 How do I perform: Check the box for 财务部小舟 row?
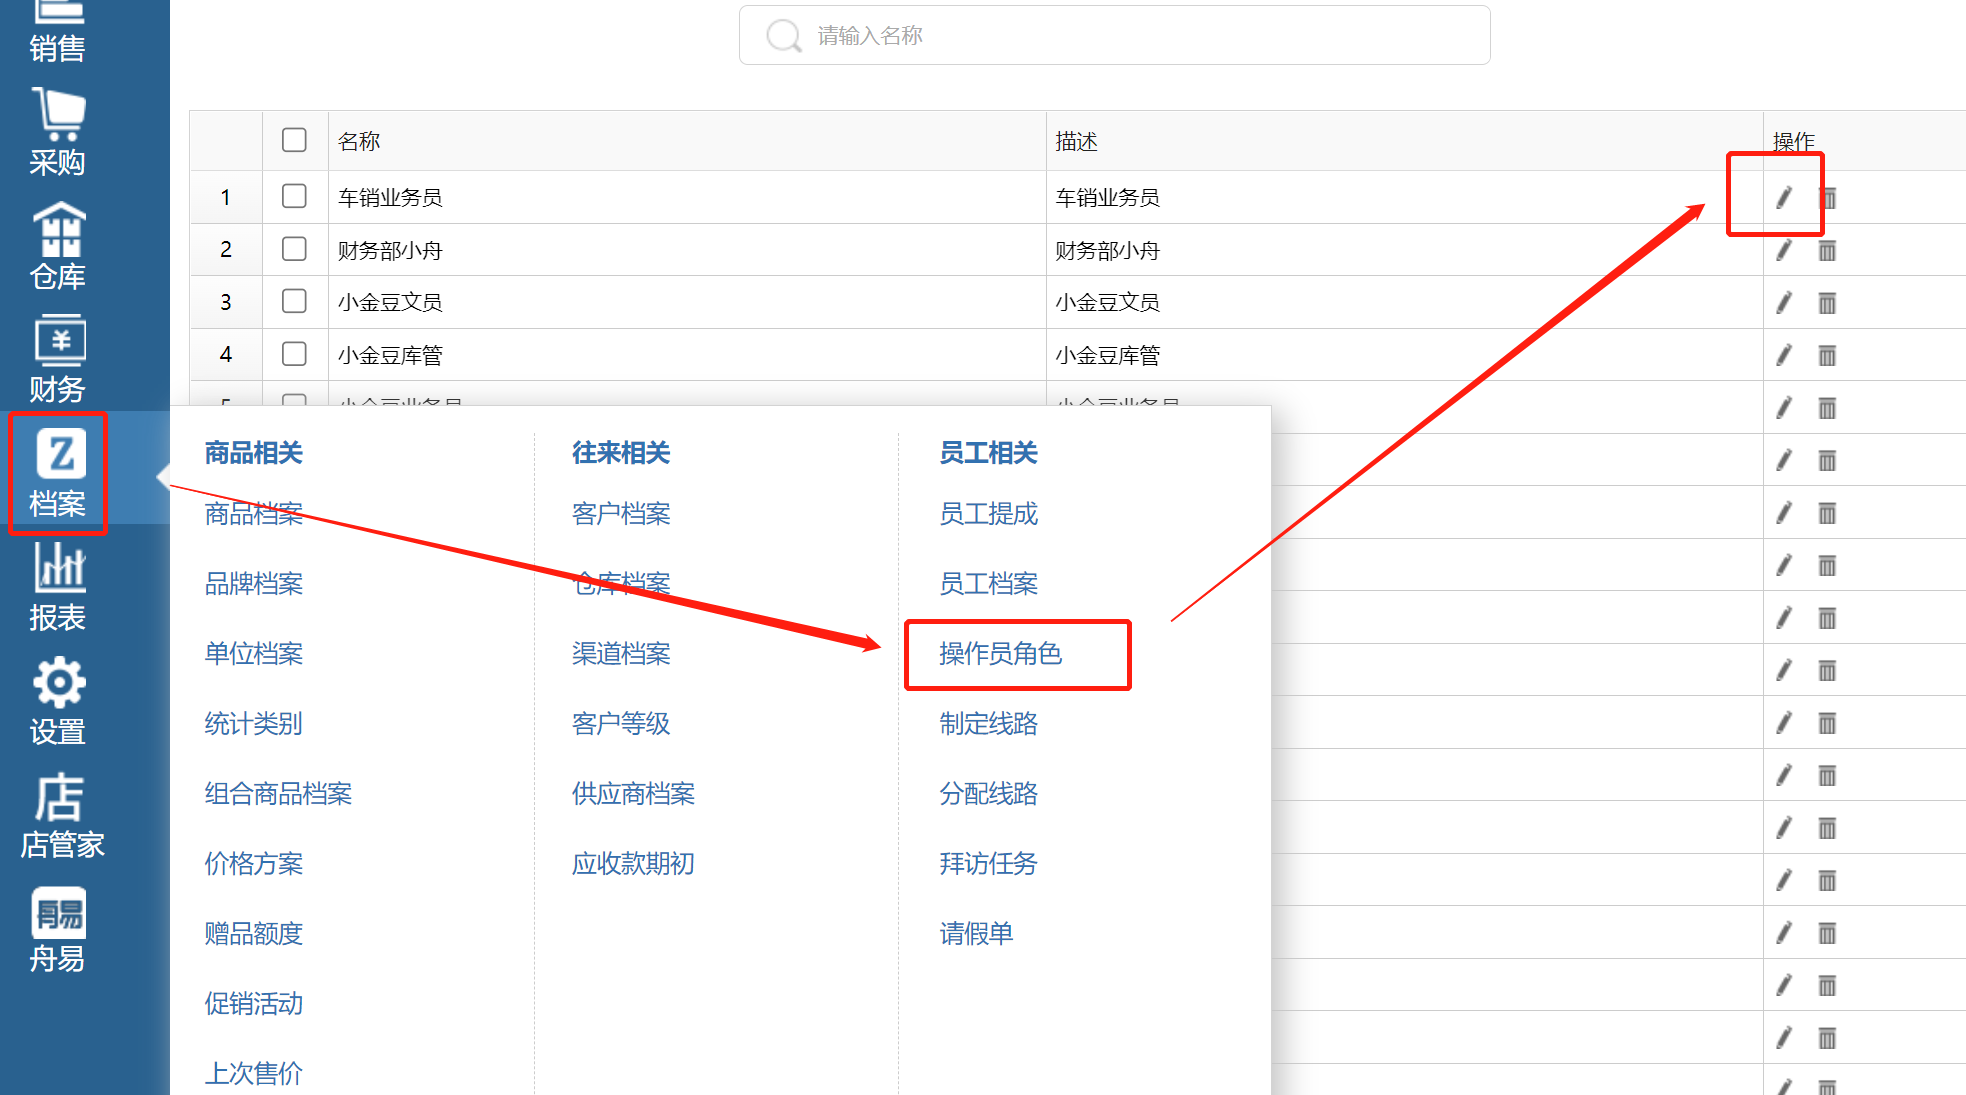point(294,249)
